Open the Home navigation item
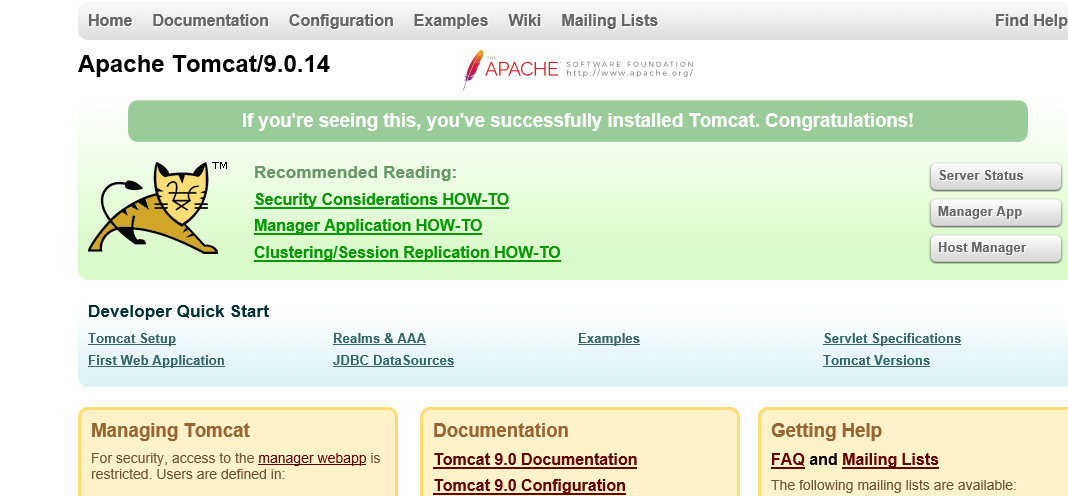1068x496 pixels. [x=110, y=20]
